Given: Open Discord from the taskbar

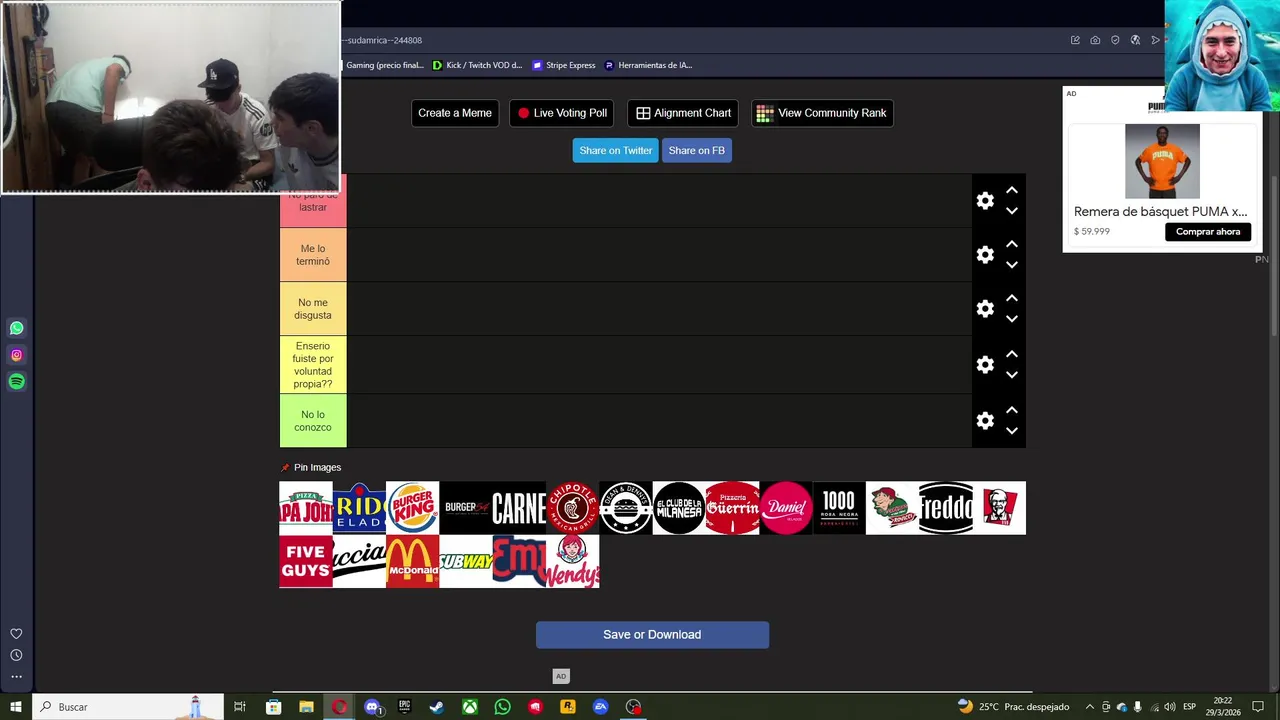Looking at the screenshot, I should 372,707.
